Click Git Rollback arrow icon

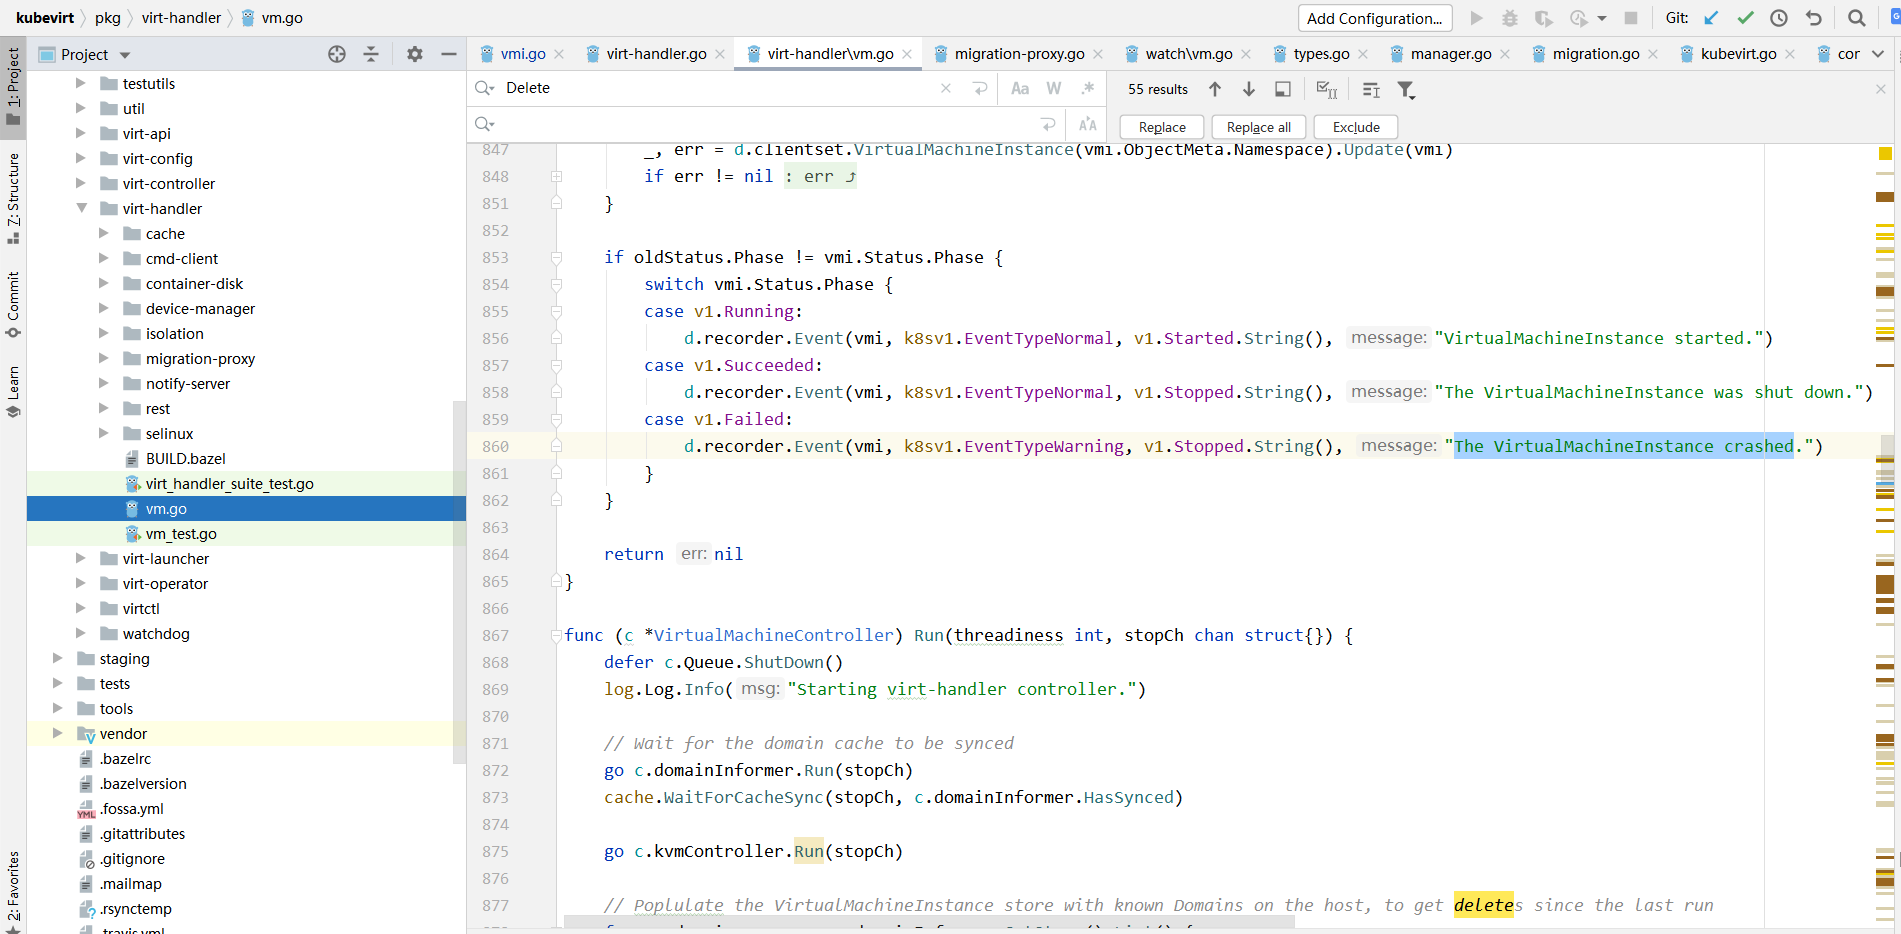(x=1814, y=18)
